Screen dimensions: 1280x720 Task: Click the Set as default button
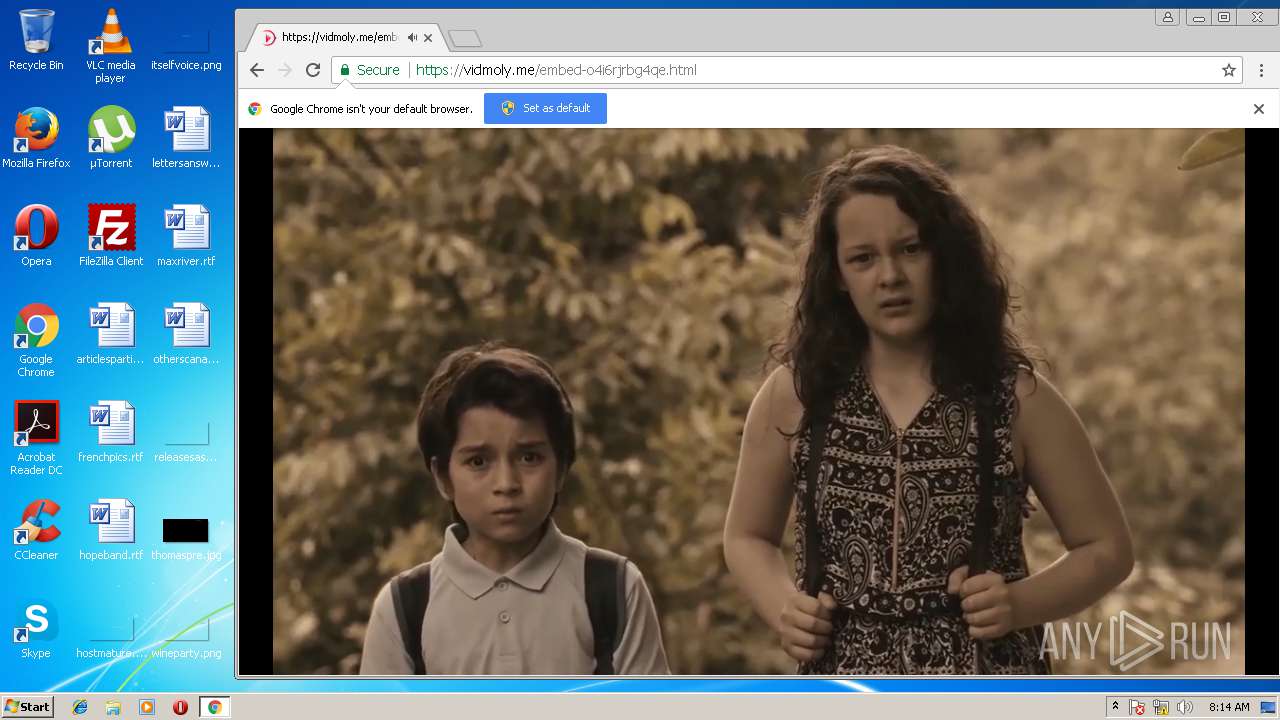tap(545, 108)
